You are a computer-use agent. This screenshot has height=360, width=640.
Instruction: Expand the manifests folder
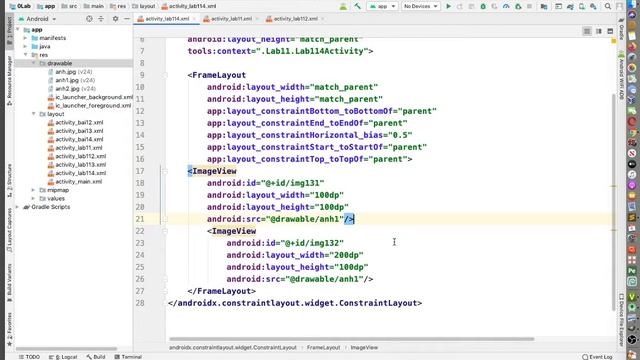coord(25,38)
